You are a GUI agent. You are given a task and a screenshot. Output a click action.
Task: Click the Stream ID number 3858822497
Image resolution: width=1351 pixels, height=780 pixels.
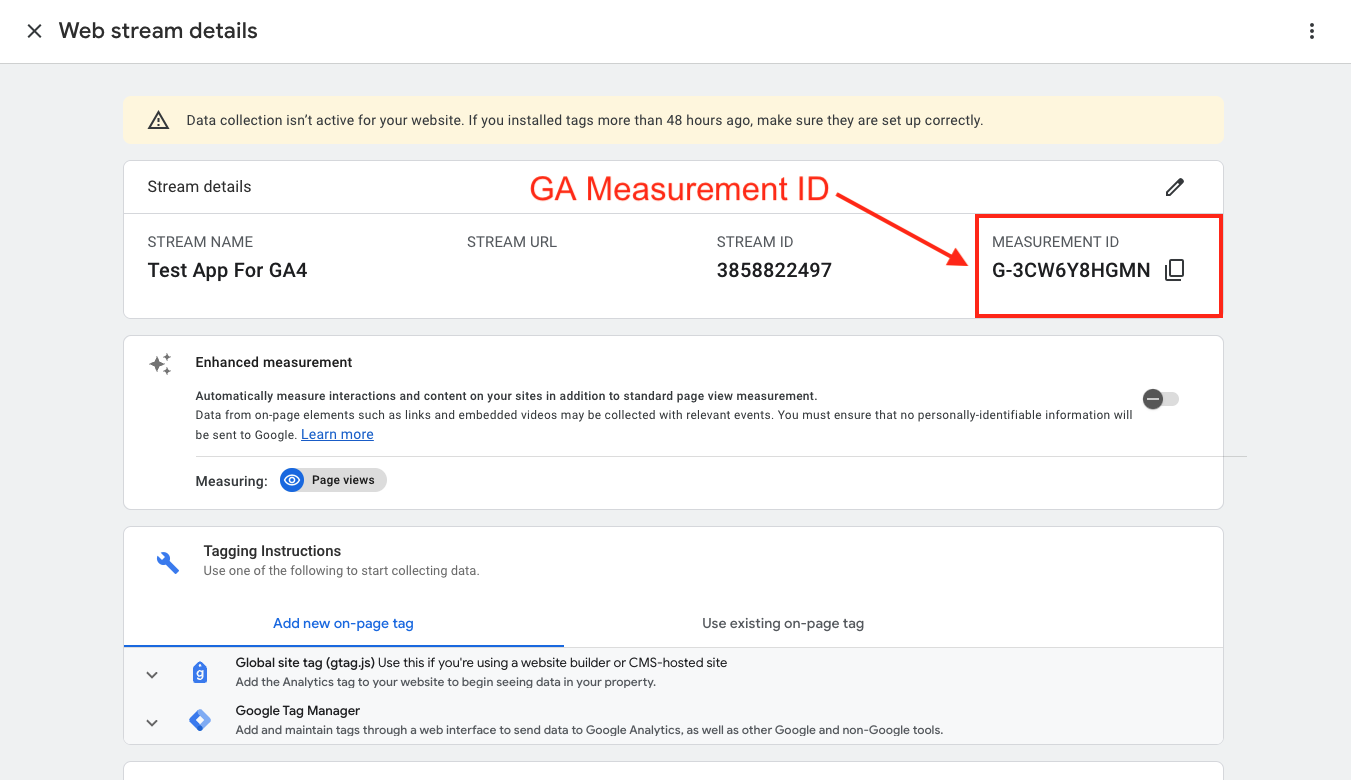pyautogui.click(x=774, y=270)
